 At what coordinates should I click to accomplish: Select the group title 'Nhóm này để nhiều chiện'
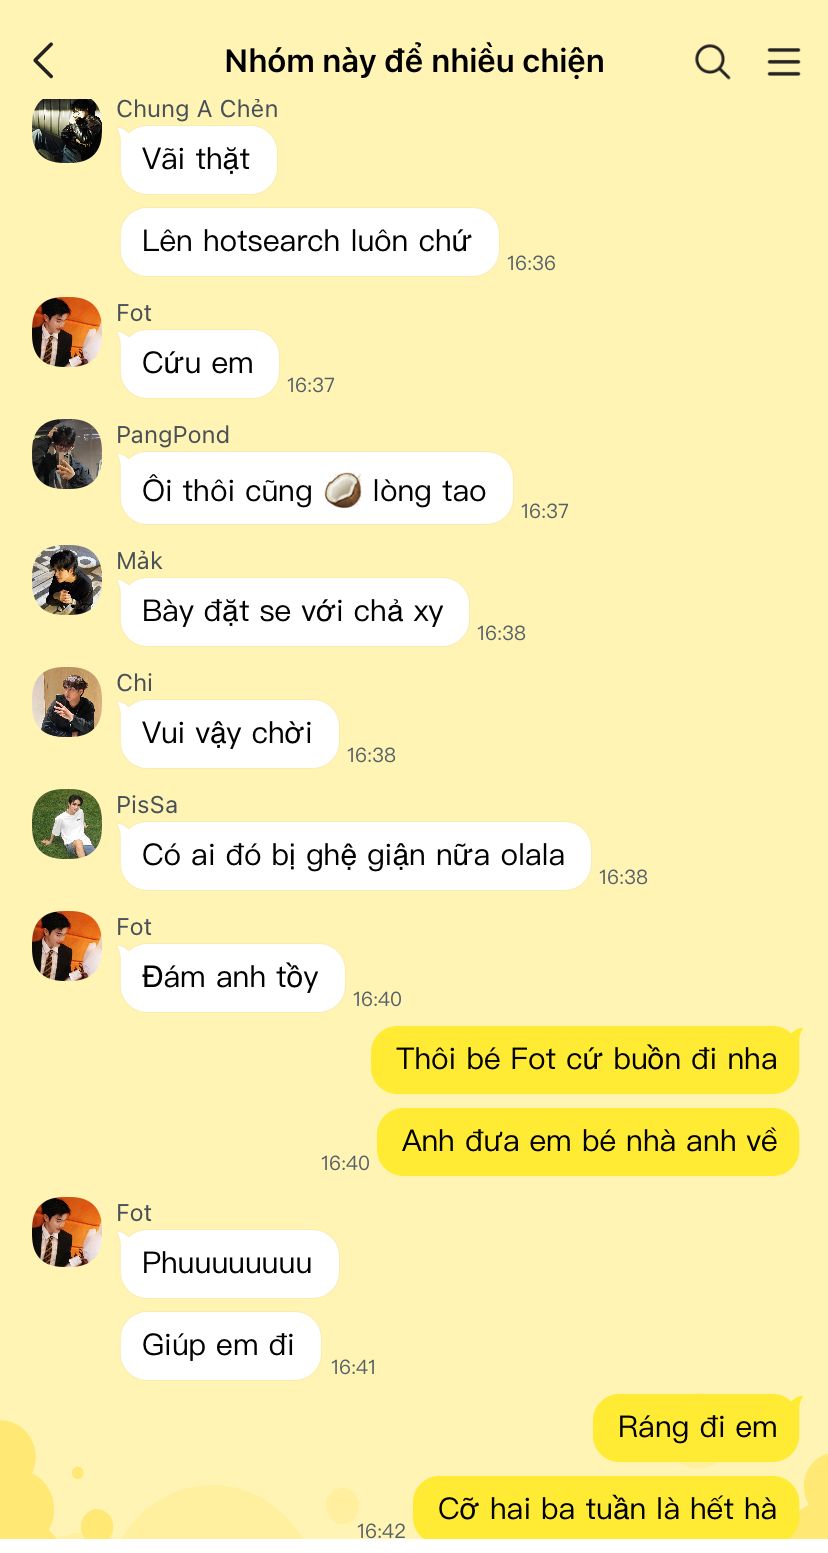click(414, 61)
